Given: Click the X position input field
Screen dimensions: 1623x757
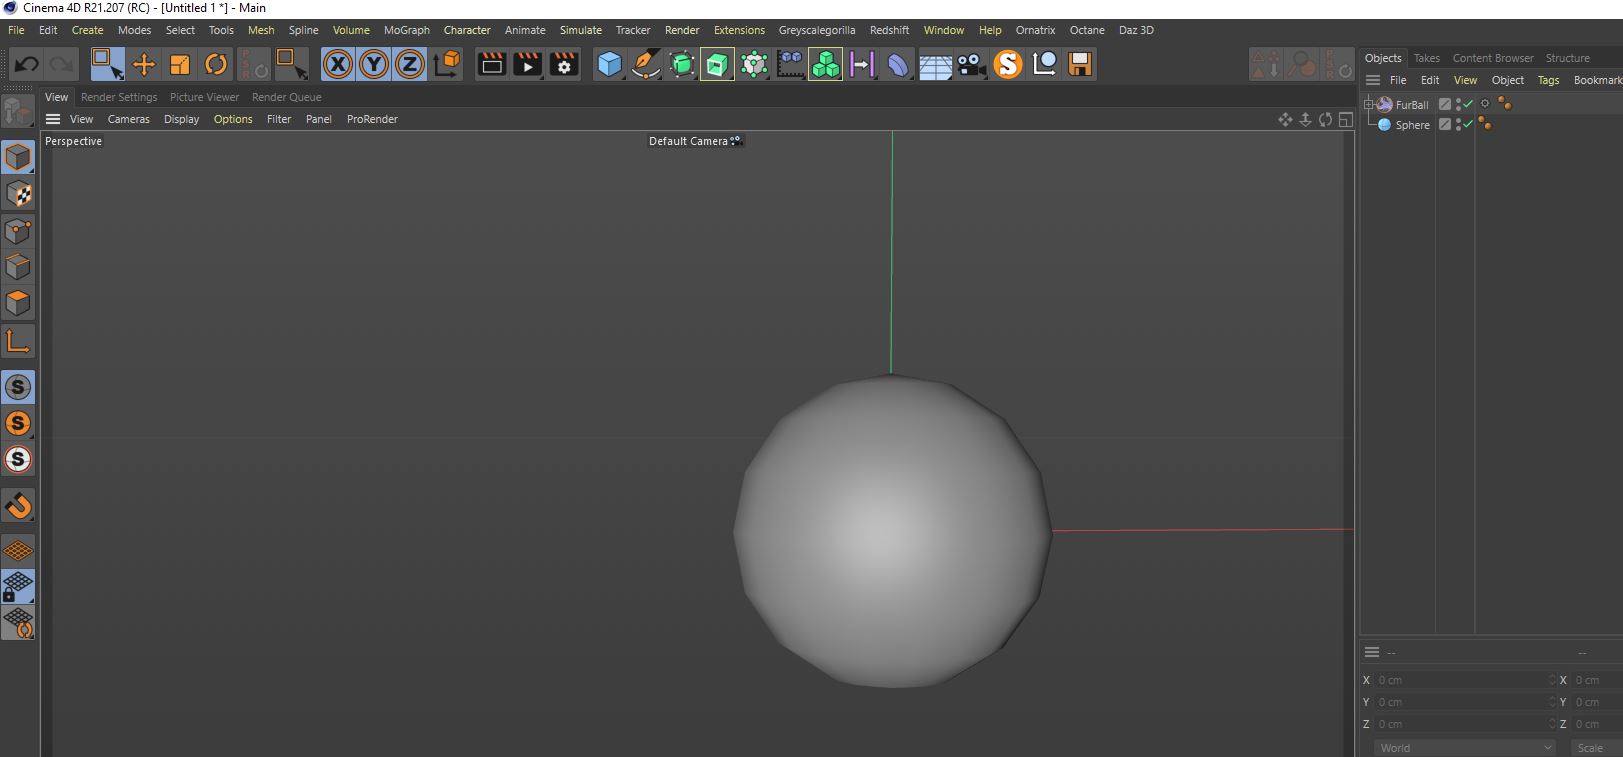Looking at the screenshot, I should point(1461,680).
